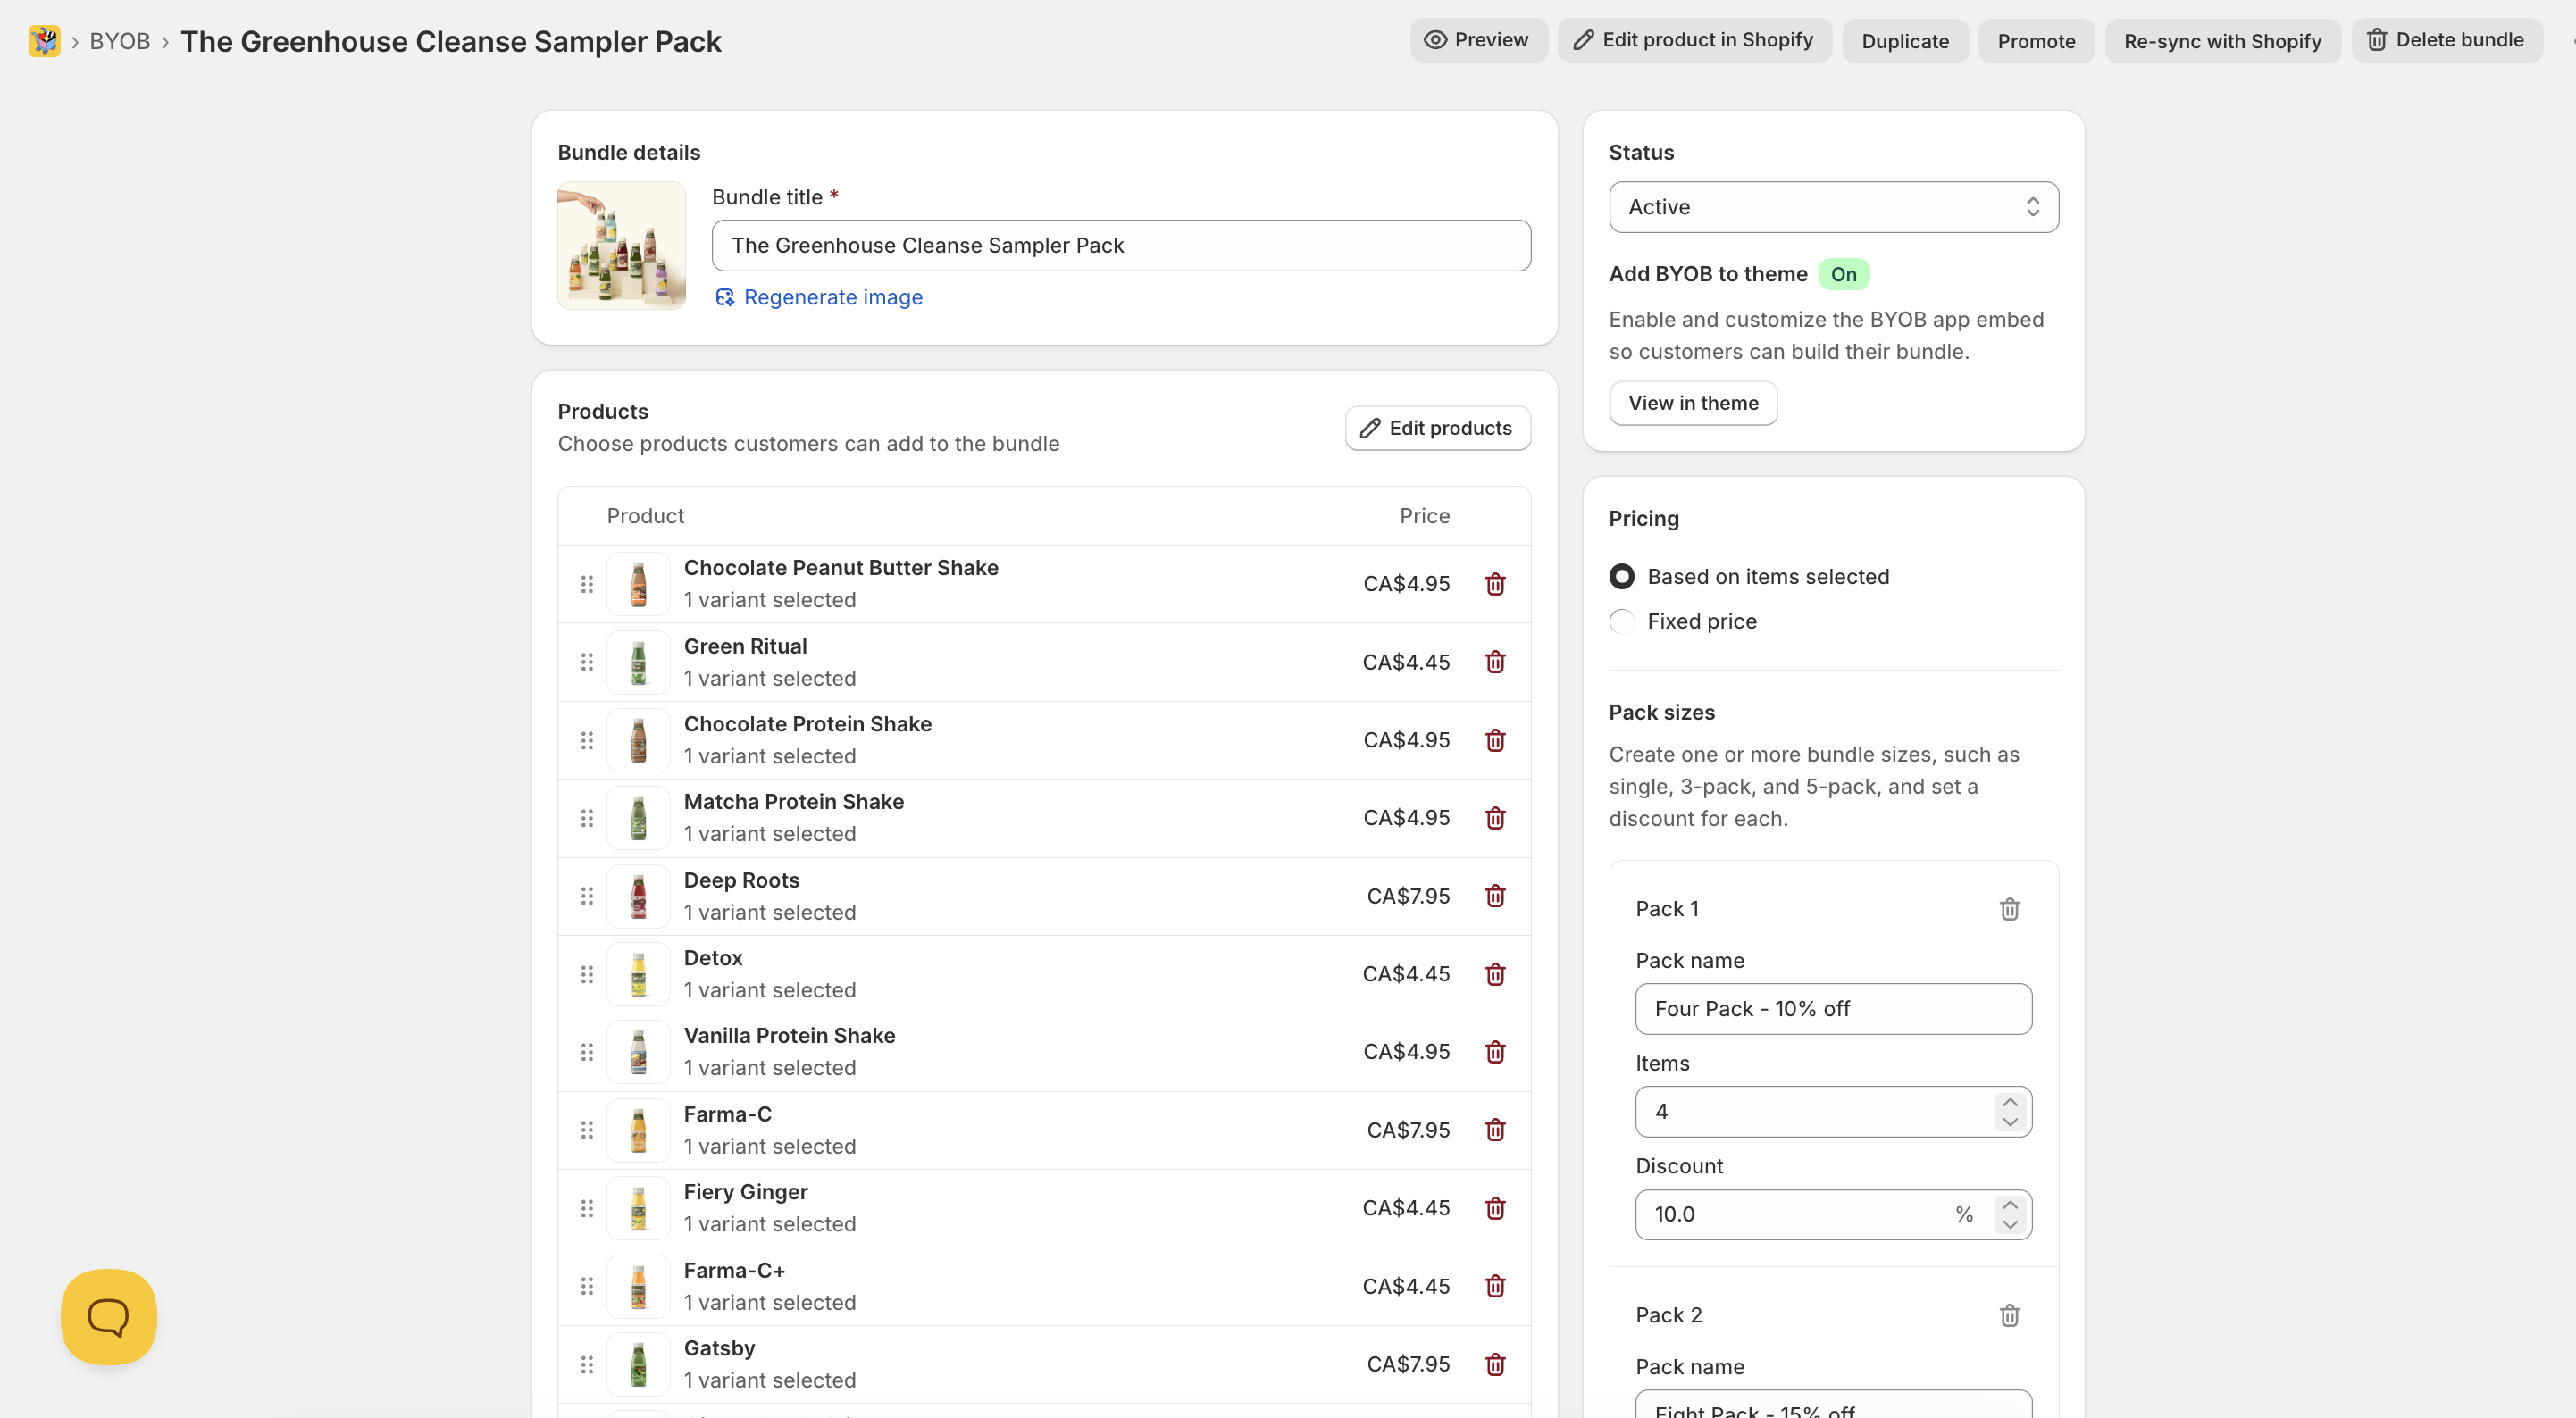This screenshot has height=1418, width=2576.
Task: Click the Bundle title input field
Action: point(1121,246)
